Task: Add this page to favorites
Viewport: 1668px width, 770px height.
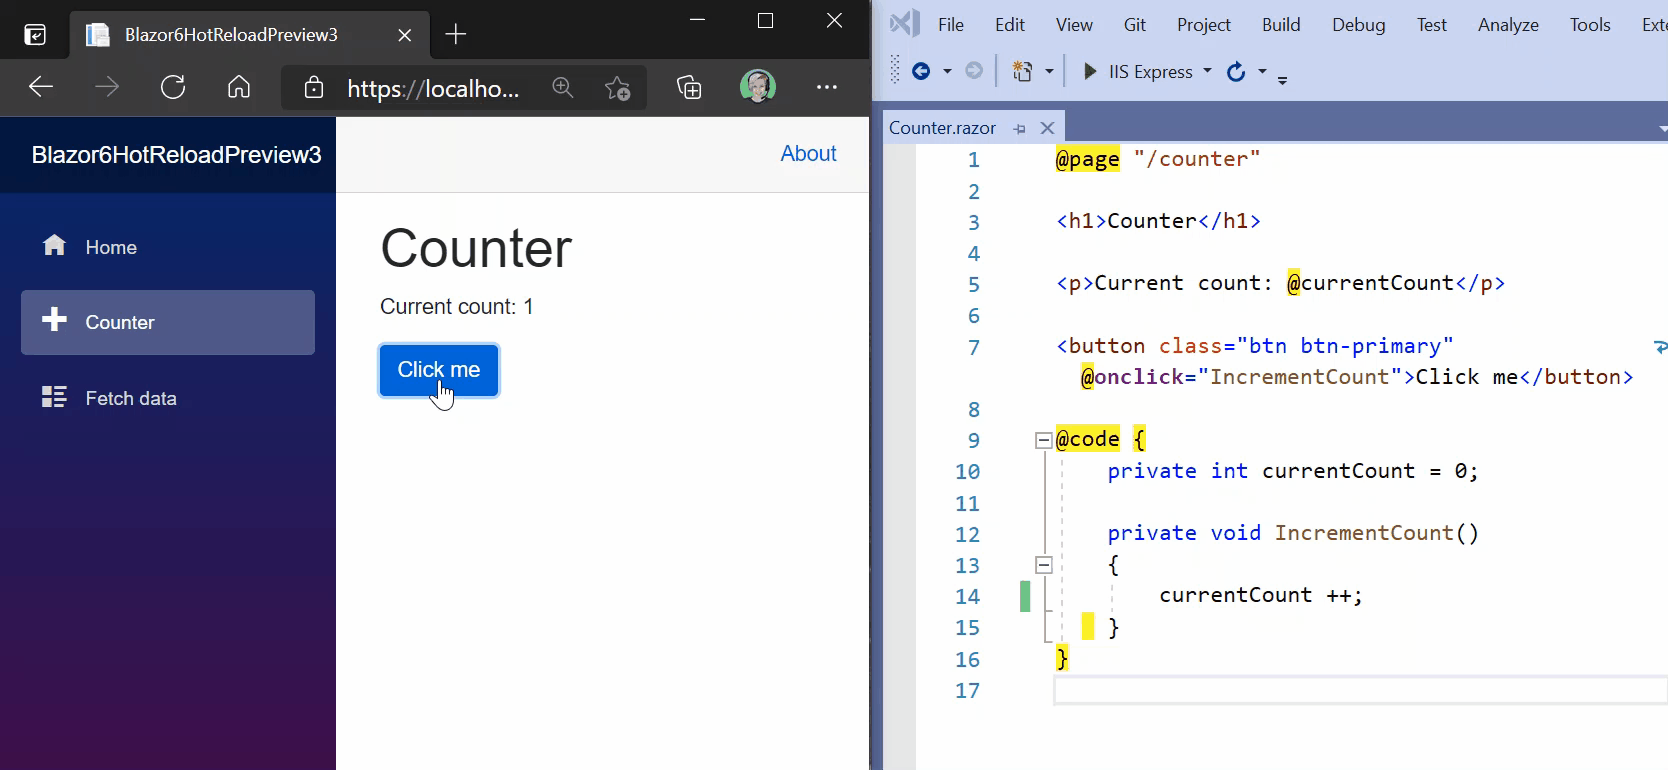Action: tap(617, 88)
